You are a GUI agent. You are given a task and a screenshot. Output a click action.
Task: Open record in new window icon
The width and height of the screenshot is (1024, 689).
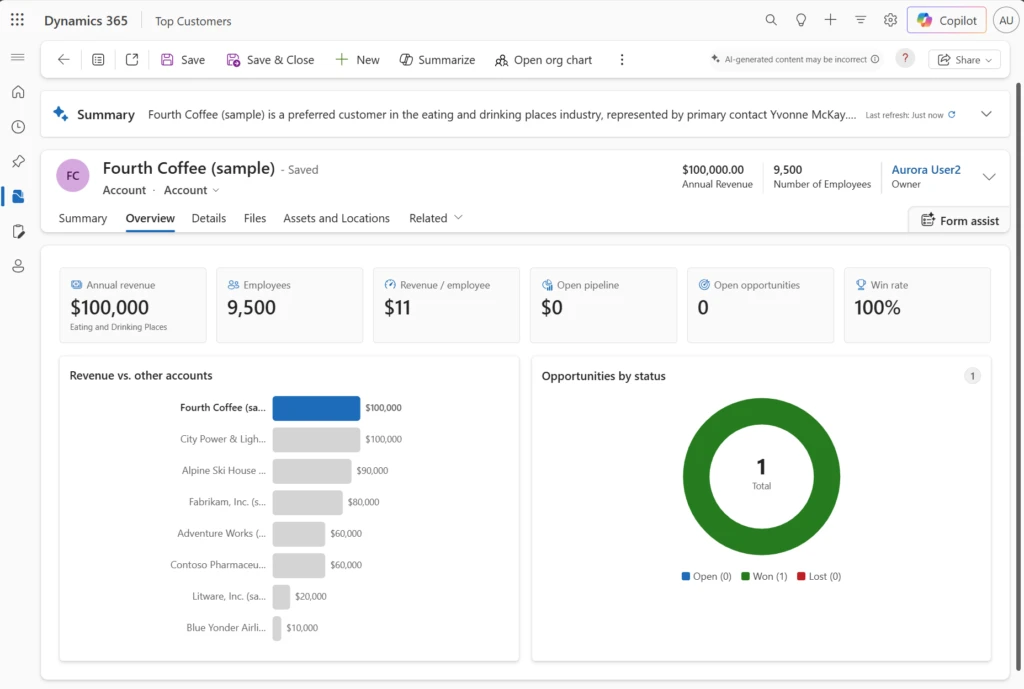[x=132, y=59]
